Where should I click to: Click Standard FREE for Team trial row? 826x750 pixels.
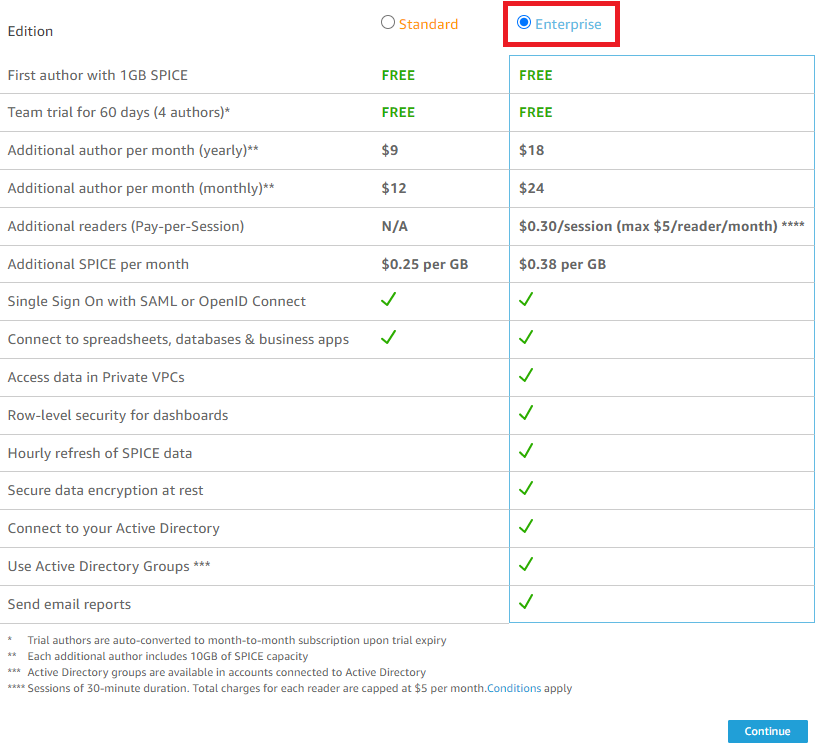(398, 113)
